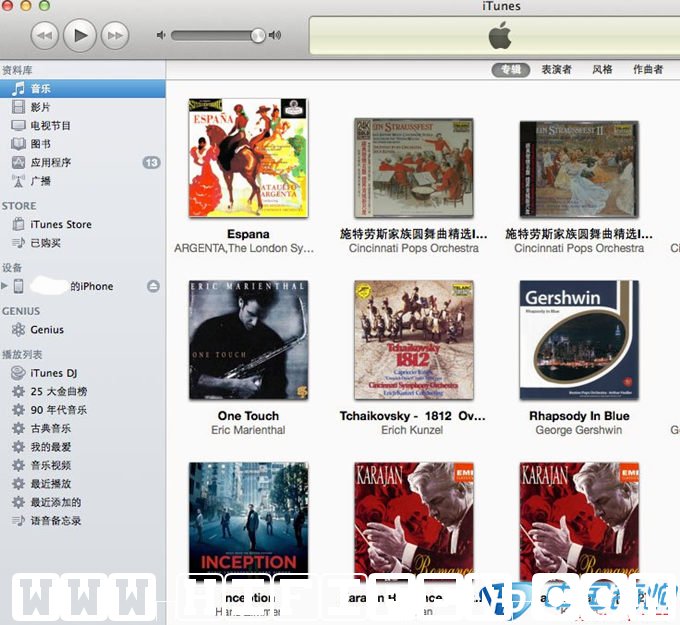Open the first Straussfest album cover

414,167
